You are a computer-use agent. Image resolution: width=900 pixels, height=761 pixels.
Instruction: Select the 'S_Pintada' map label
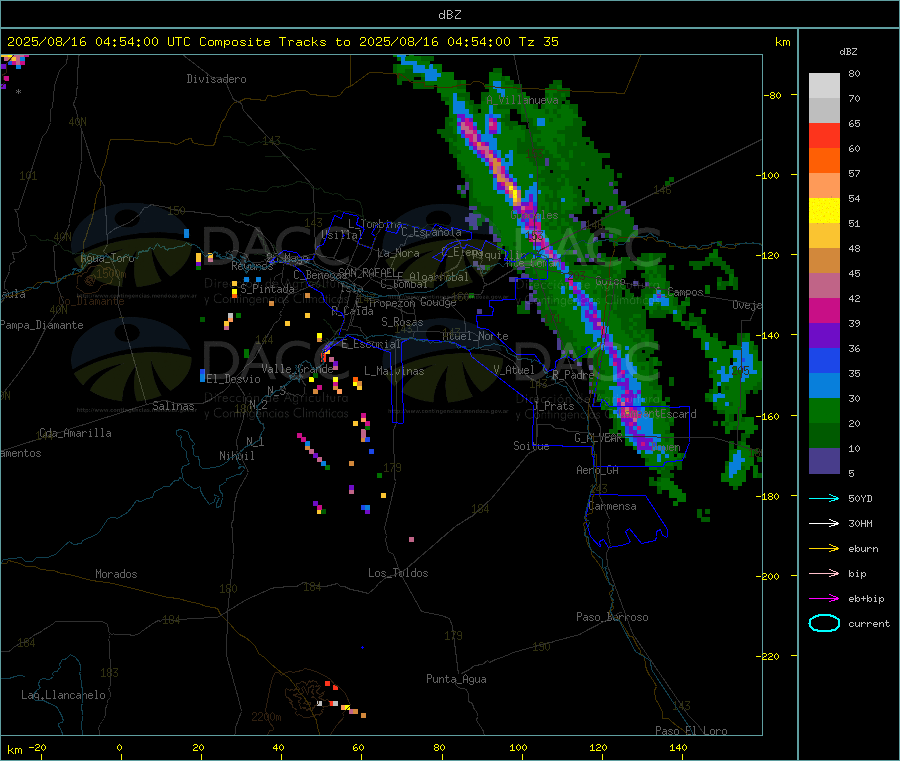(x=267, y=289)
